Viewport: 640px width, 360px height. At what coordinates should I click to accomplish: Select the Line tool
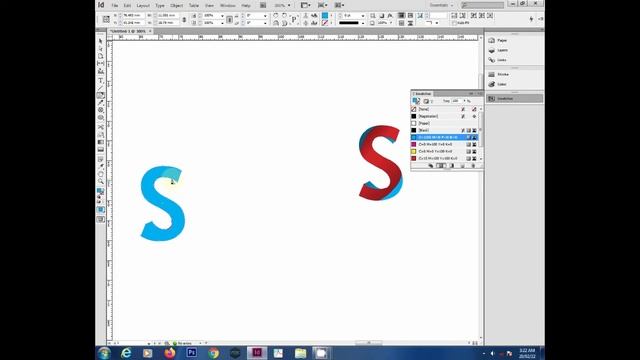click(100, 88)
